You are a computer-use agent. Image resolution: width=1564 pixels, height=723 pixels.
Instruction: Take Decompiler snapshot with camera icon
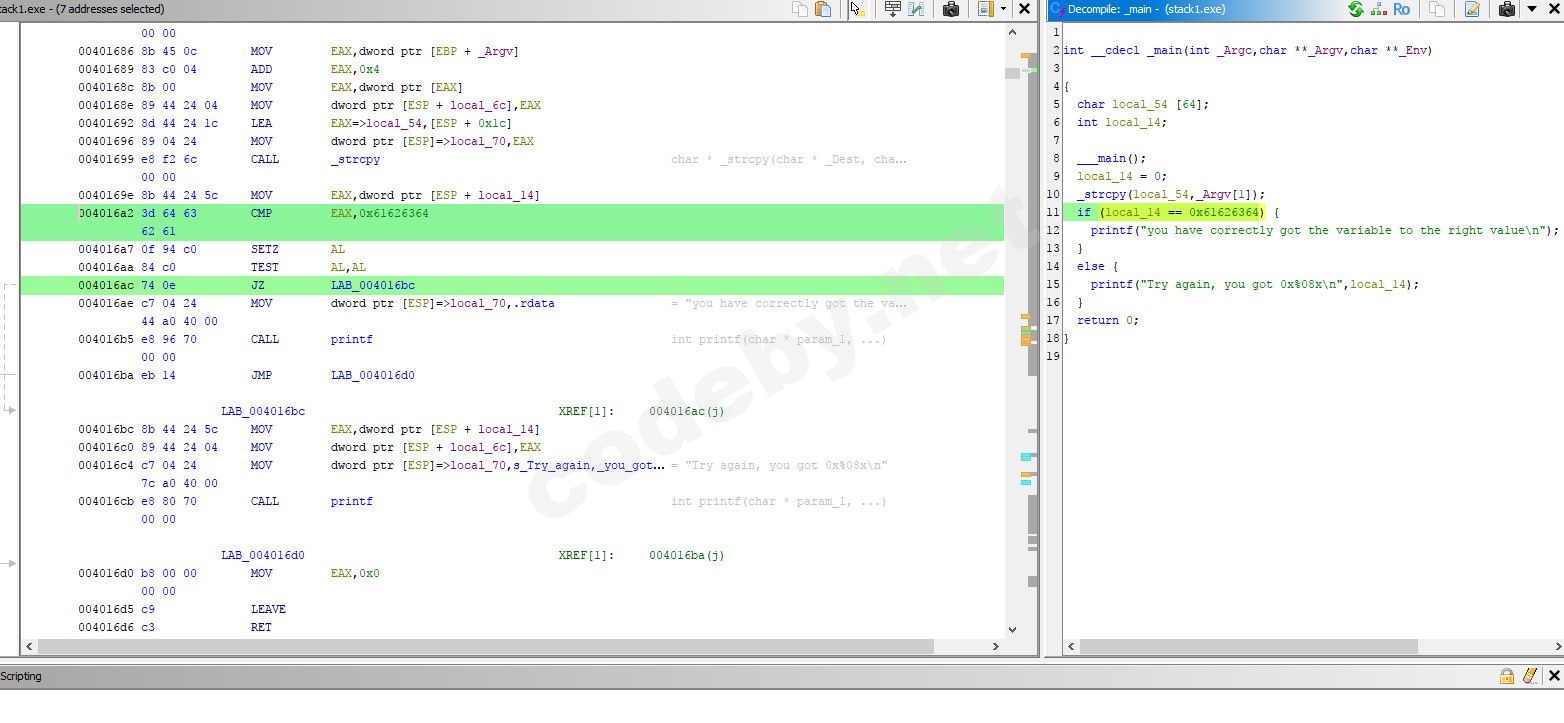1507,9
